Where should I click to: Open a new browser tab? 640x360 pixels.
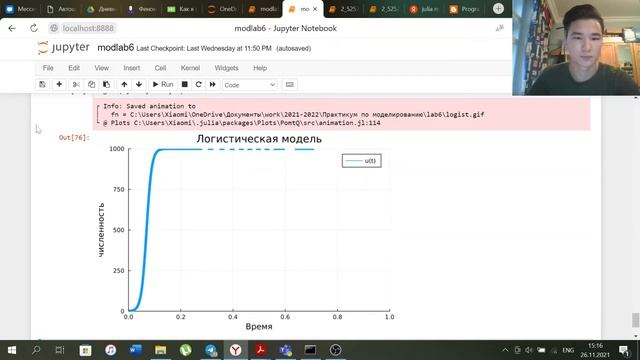coord(498,9)
